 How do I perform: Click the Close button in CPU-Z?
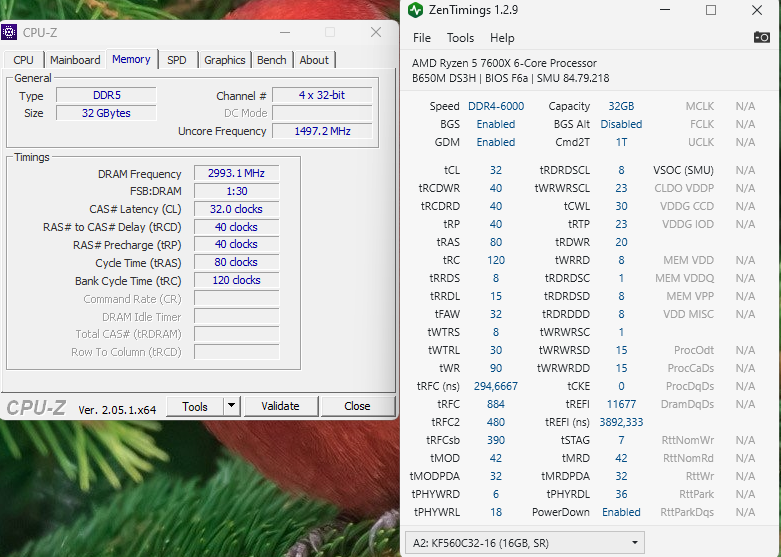pyautogui.click(x=357, y=406)
